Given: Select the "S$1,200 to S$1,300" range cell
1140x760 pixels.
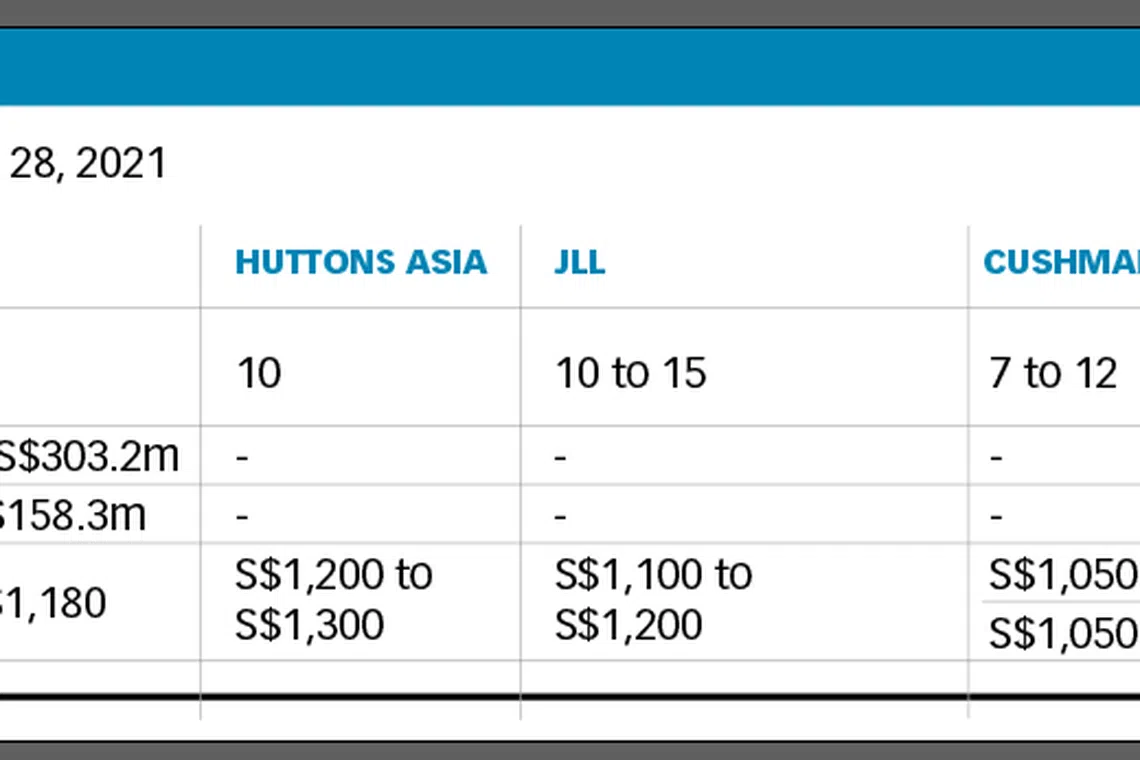Looking at the screenshot, I should (x=333, y=599).
